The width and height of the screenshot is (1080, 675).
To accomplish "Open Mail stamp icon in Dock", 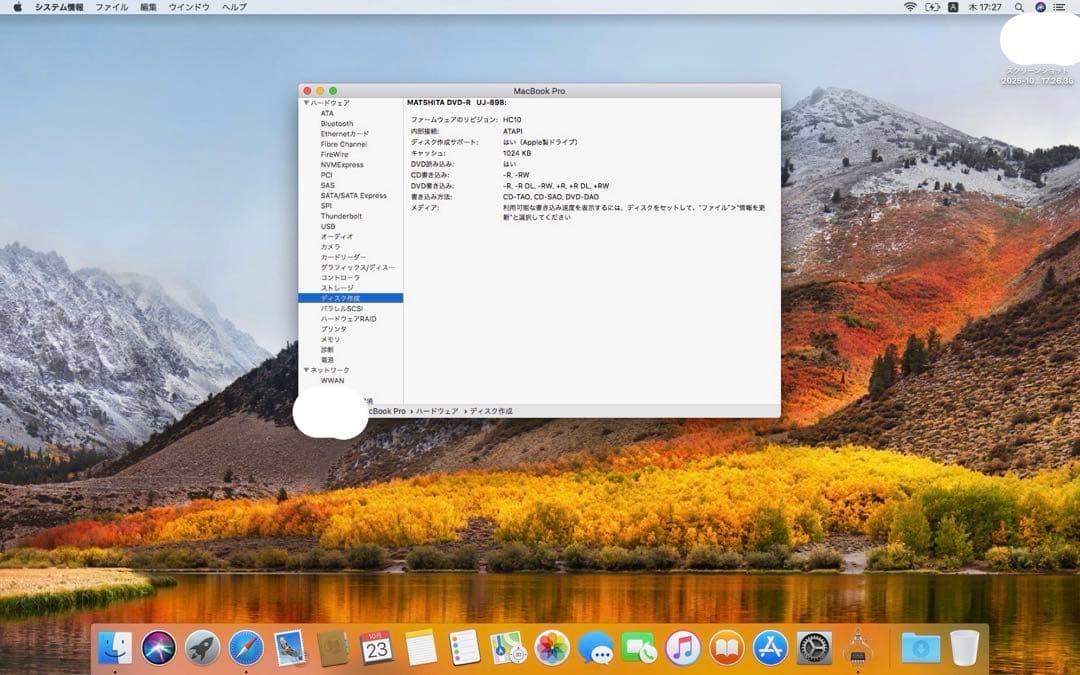I will 290,648.
